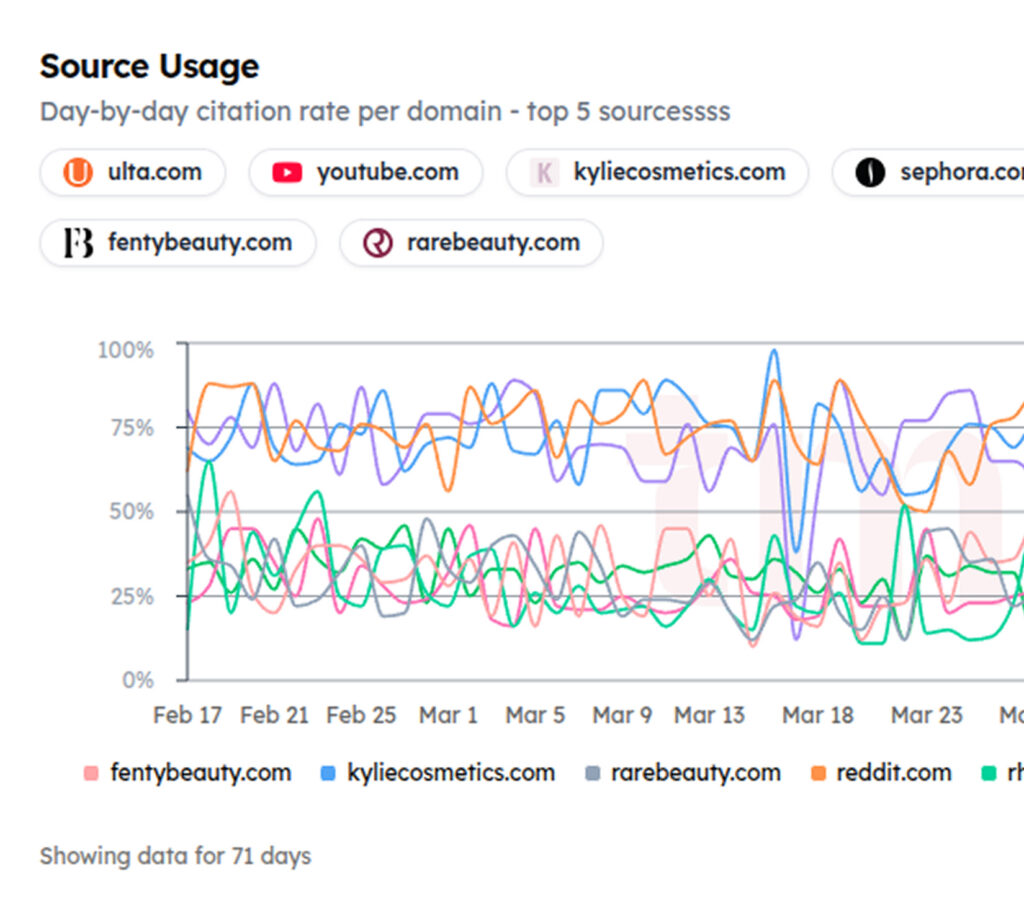Select the fentybeauty.com source chip
The image size is (1024, 912).
tap(178, 242)
